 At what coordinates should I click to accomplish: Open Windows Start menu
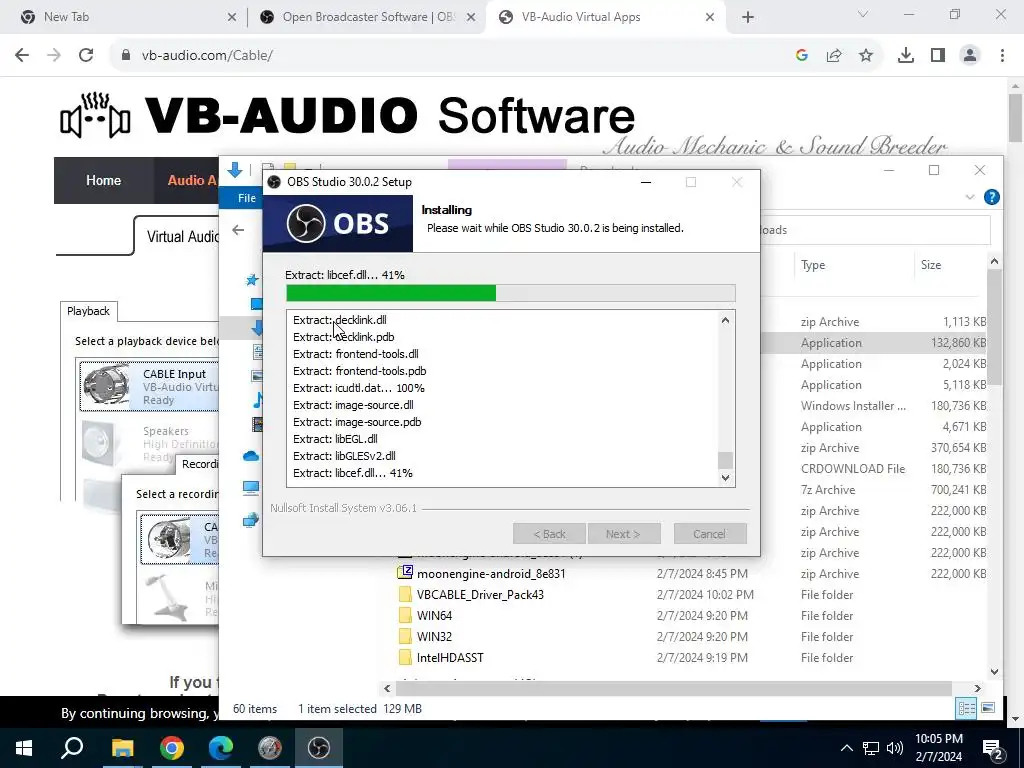[24, 748]
